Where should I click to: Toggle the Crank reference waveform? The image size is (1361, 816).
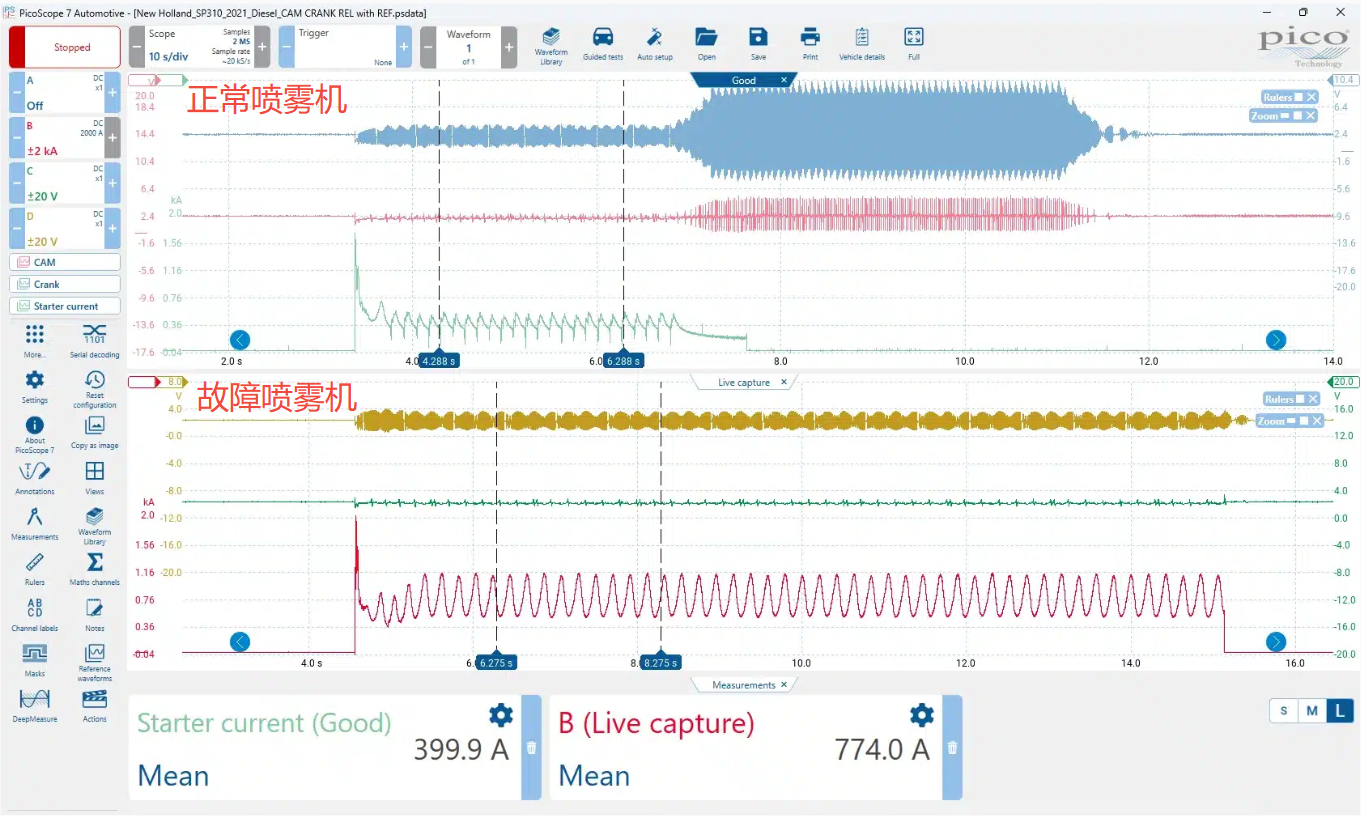tap(65, 284)
